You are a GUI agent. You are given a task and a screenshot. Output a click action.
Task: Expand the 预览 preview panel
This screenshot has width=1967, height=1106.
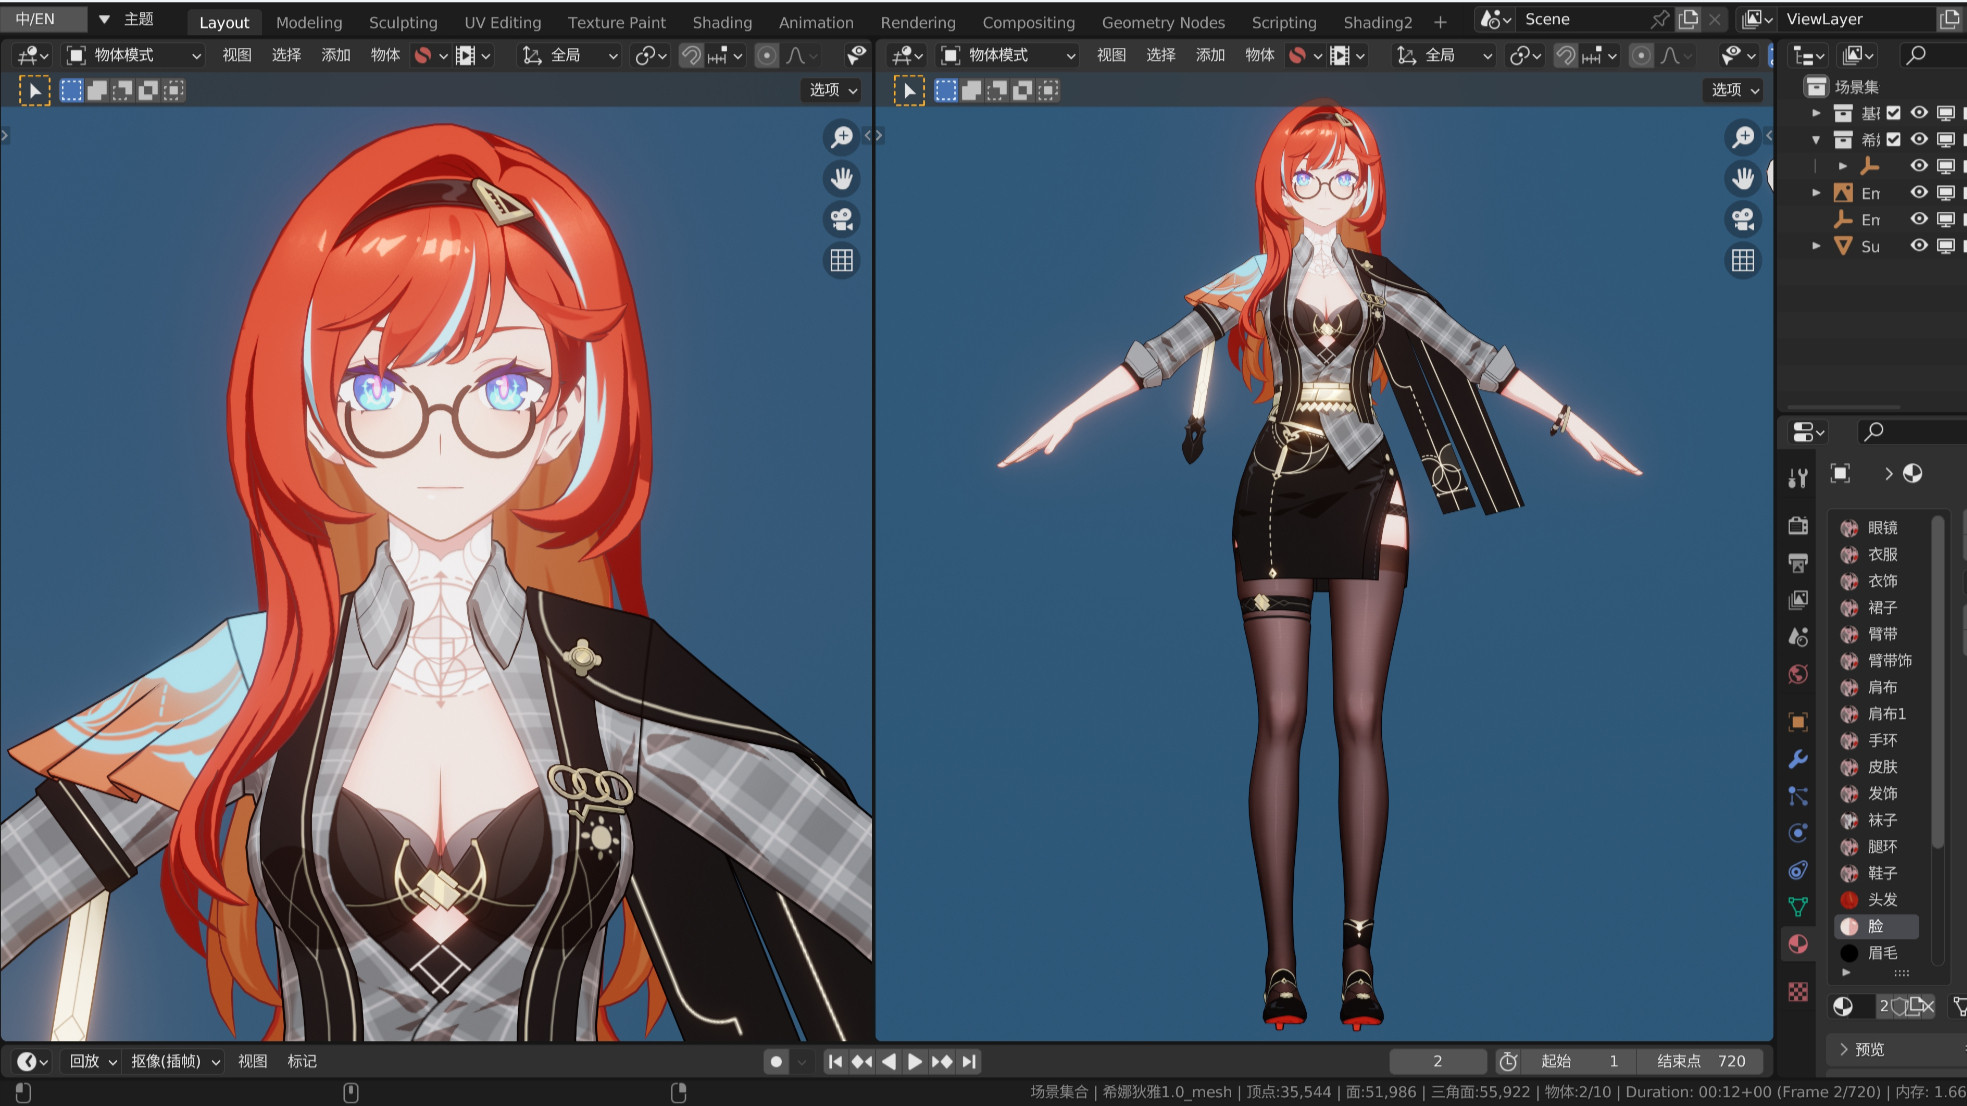coord(1868,1049)
